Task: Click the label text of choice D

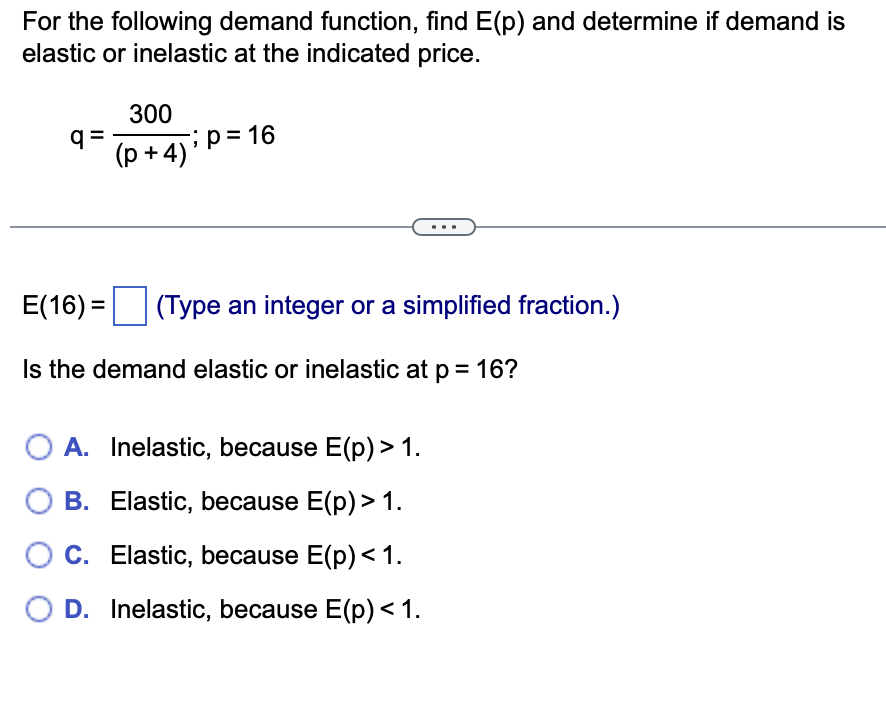Action: (x=265, y=609)
